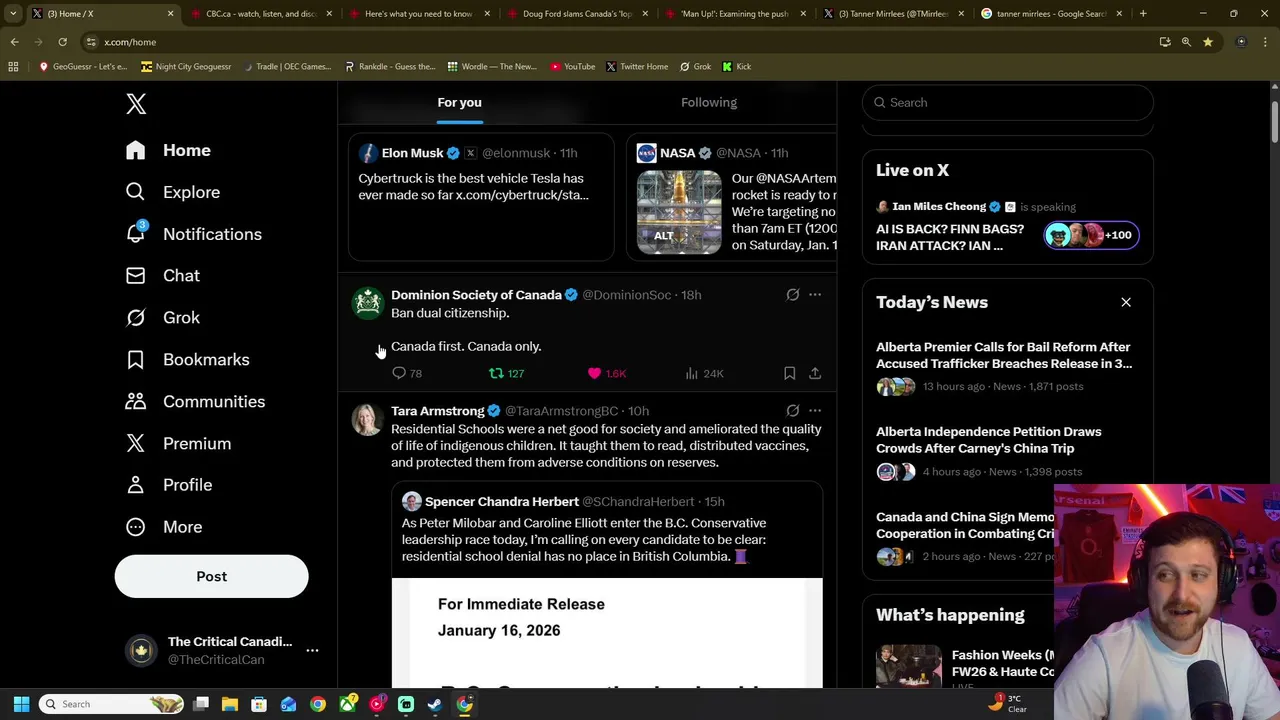
Task: Open Dominion Society of Canada profile name
Action: (476, 295)
